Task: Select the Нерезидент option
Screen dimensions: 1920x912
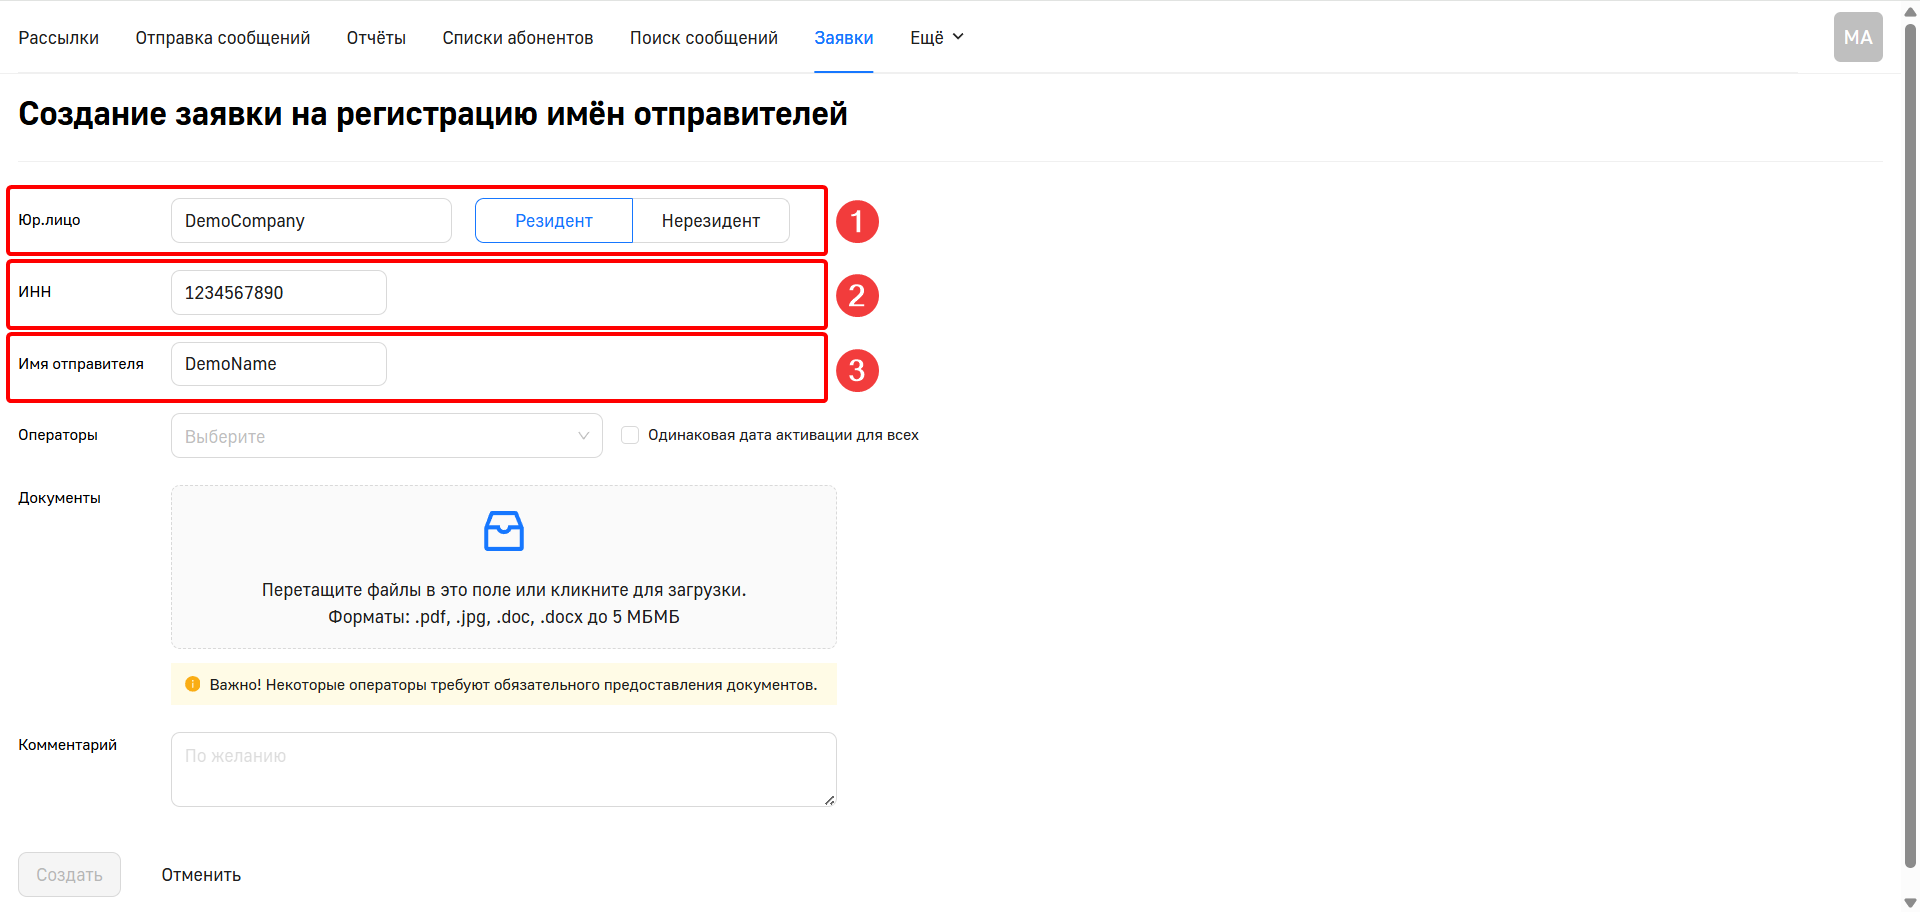Action: click(x=710, y=221)
